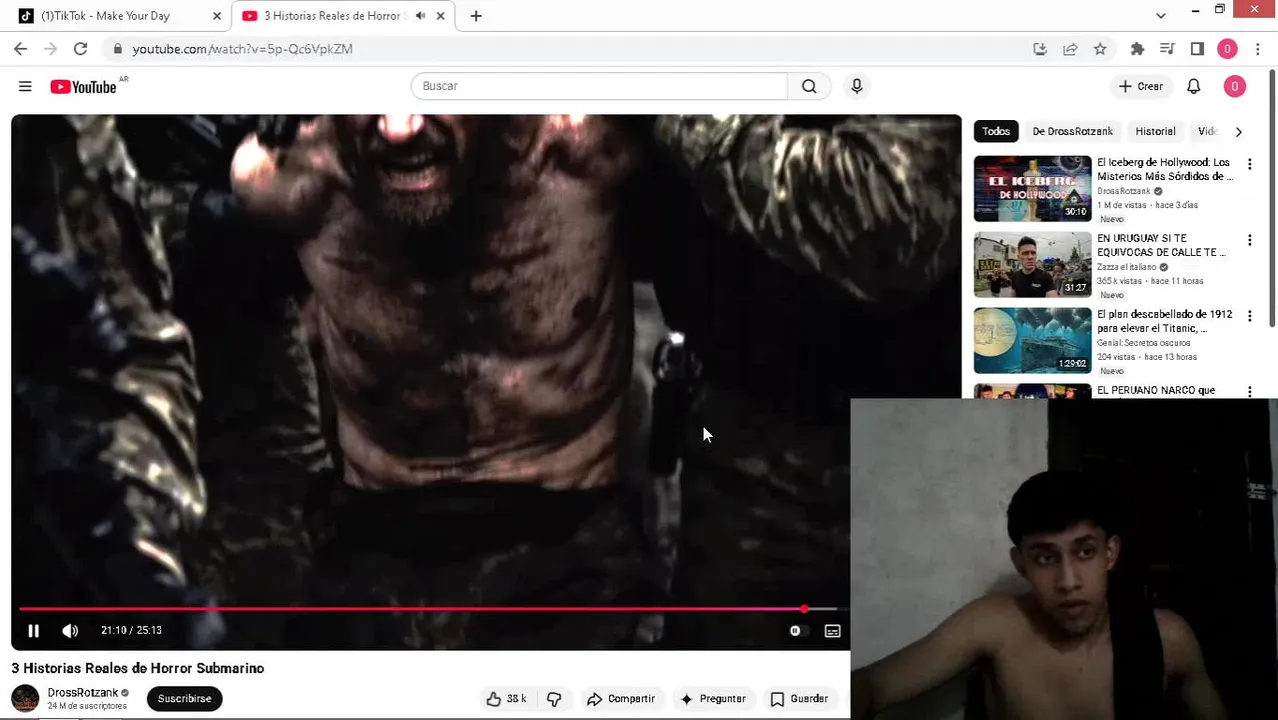Open the tab search dropdown arrow
Image resolution: width=1278 pixels, height=720 pixels.
coord(1160,16)
